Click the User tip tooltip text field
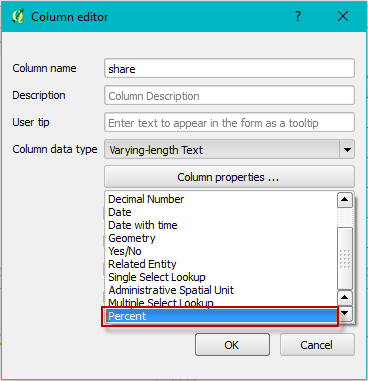 (229, 123)
